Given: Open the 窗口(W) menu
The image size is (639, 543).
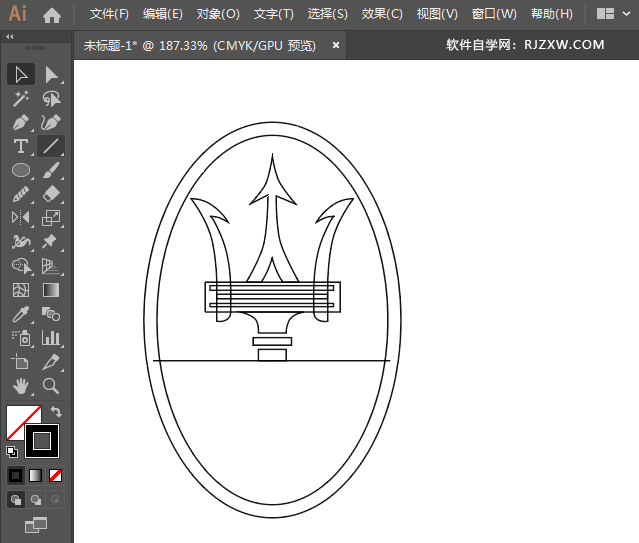Looking at the screenshot, I should click(494, 14).
